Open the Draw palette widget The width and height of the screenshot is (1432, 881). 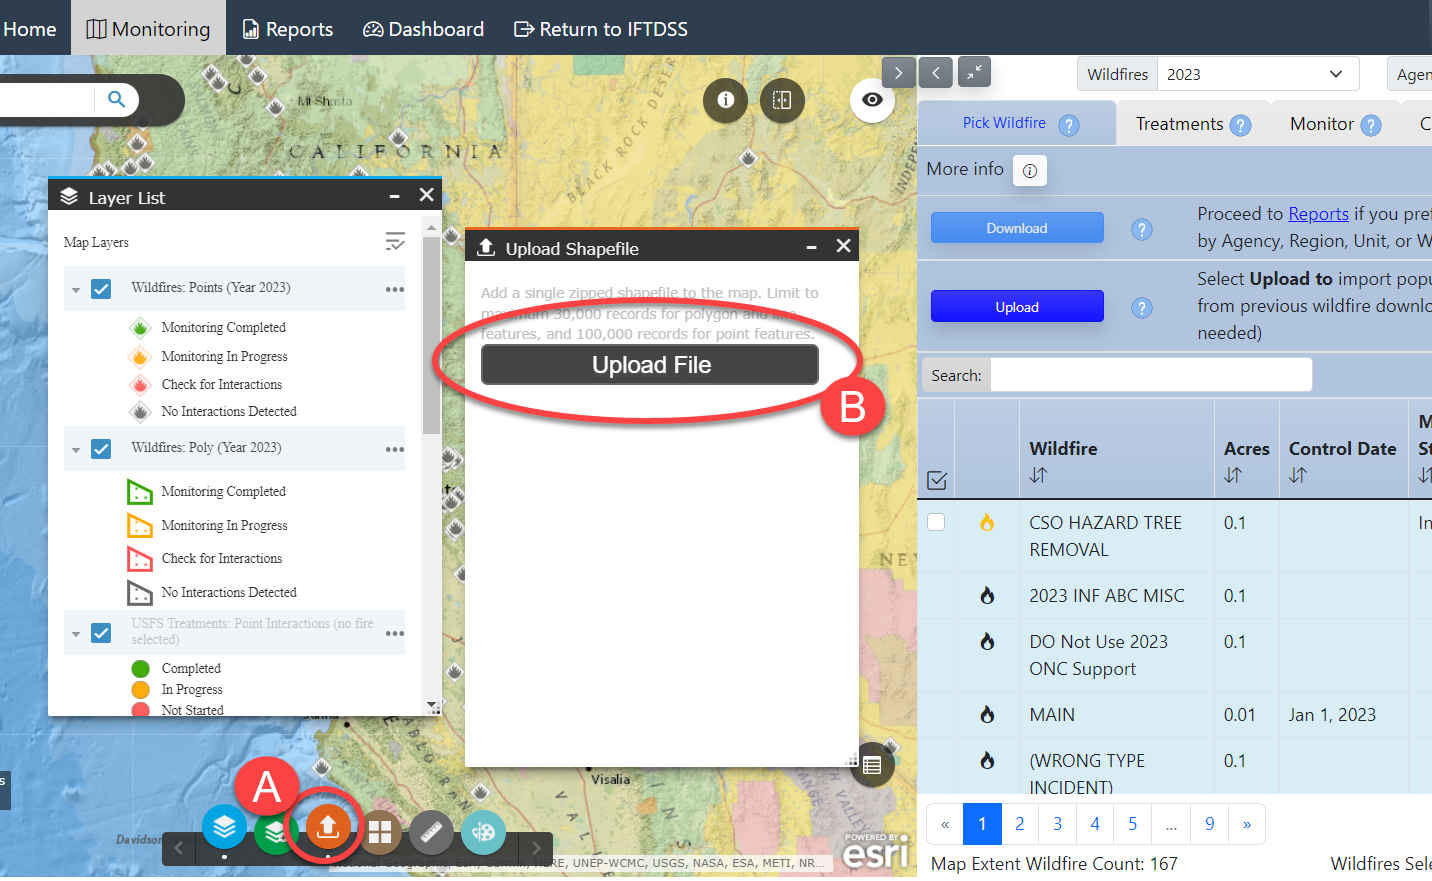pyautogui.click(x=483, y=832)
